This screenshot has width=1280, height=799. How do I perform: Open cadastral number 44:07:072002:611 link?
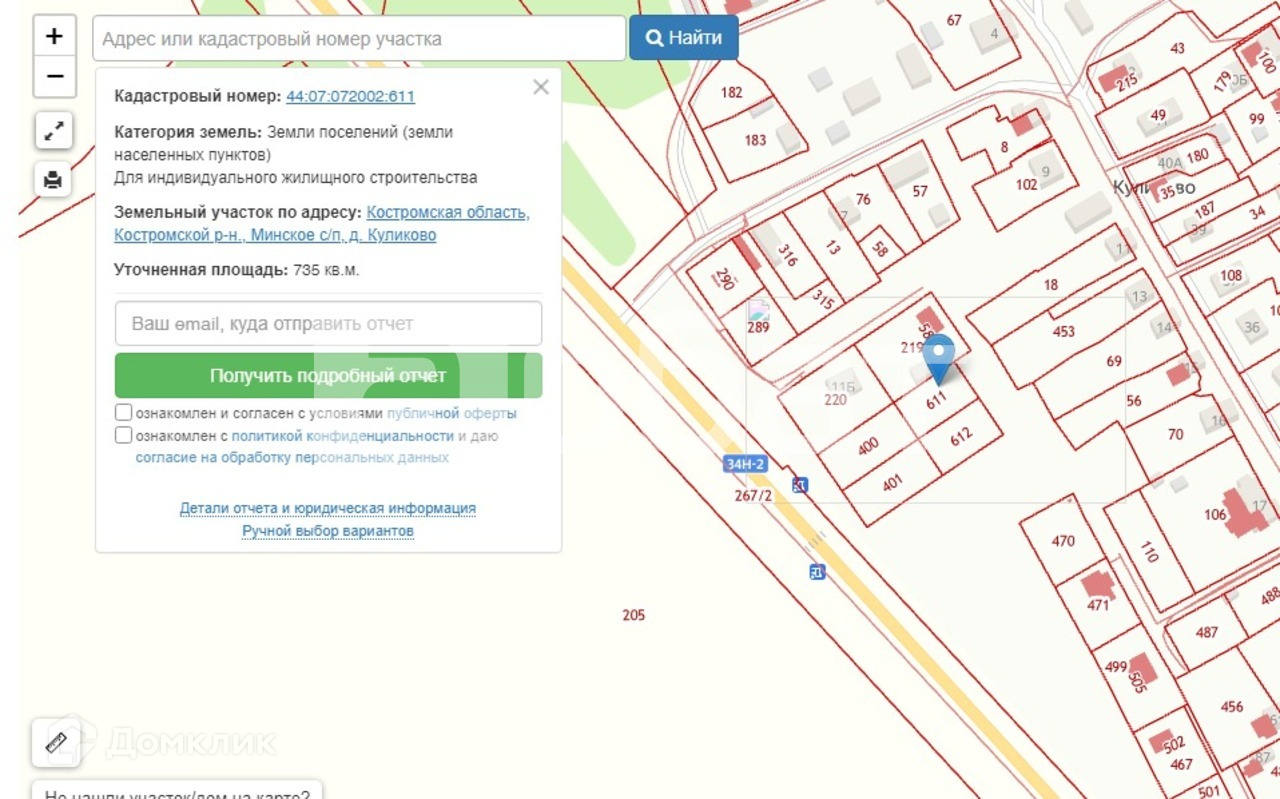[350, 96]
